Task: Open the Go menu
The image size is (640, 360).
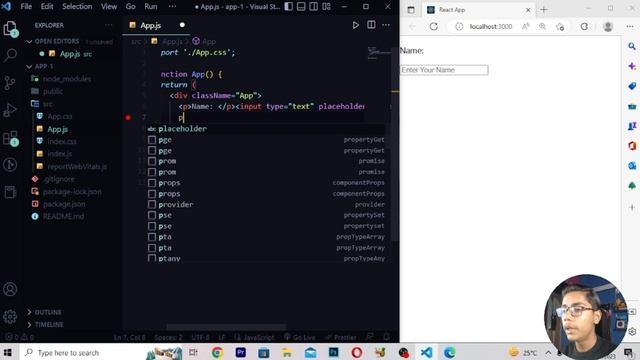Action: 131,7
